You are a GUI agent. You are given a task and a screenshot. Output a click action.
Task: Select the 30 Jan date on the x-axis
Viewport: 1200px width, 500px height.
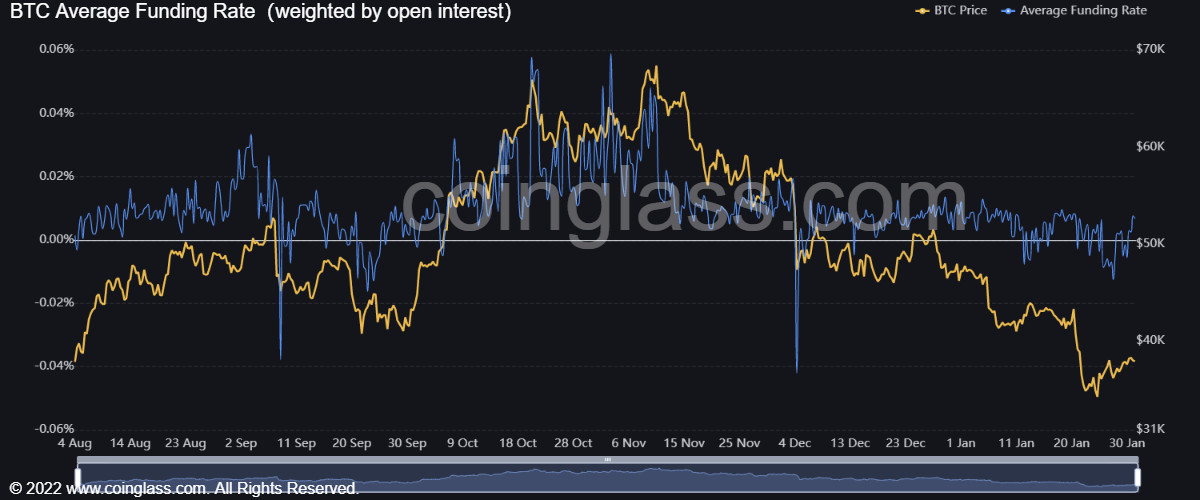[x=1128, y=441]
